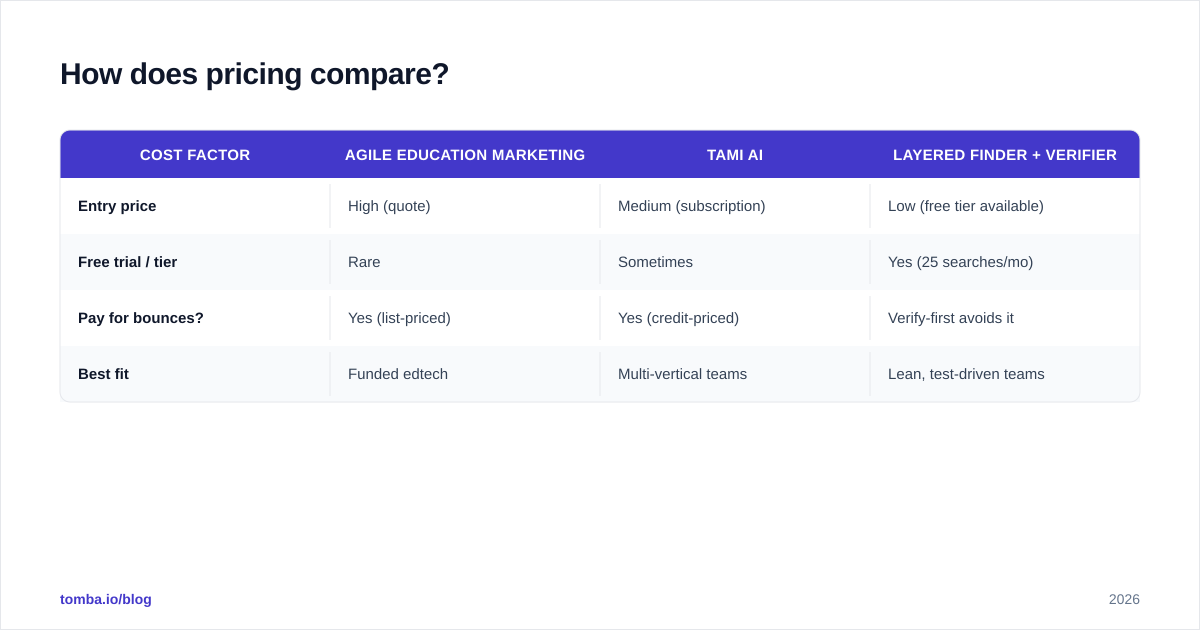Select the 'Free trial / tier' row label
The image size is (1200, 630).
127,262
